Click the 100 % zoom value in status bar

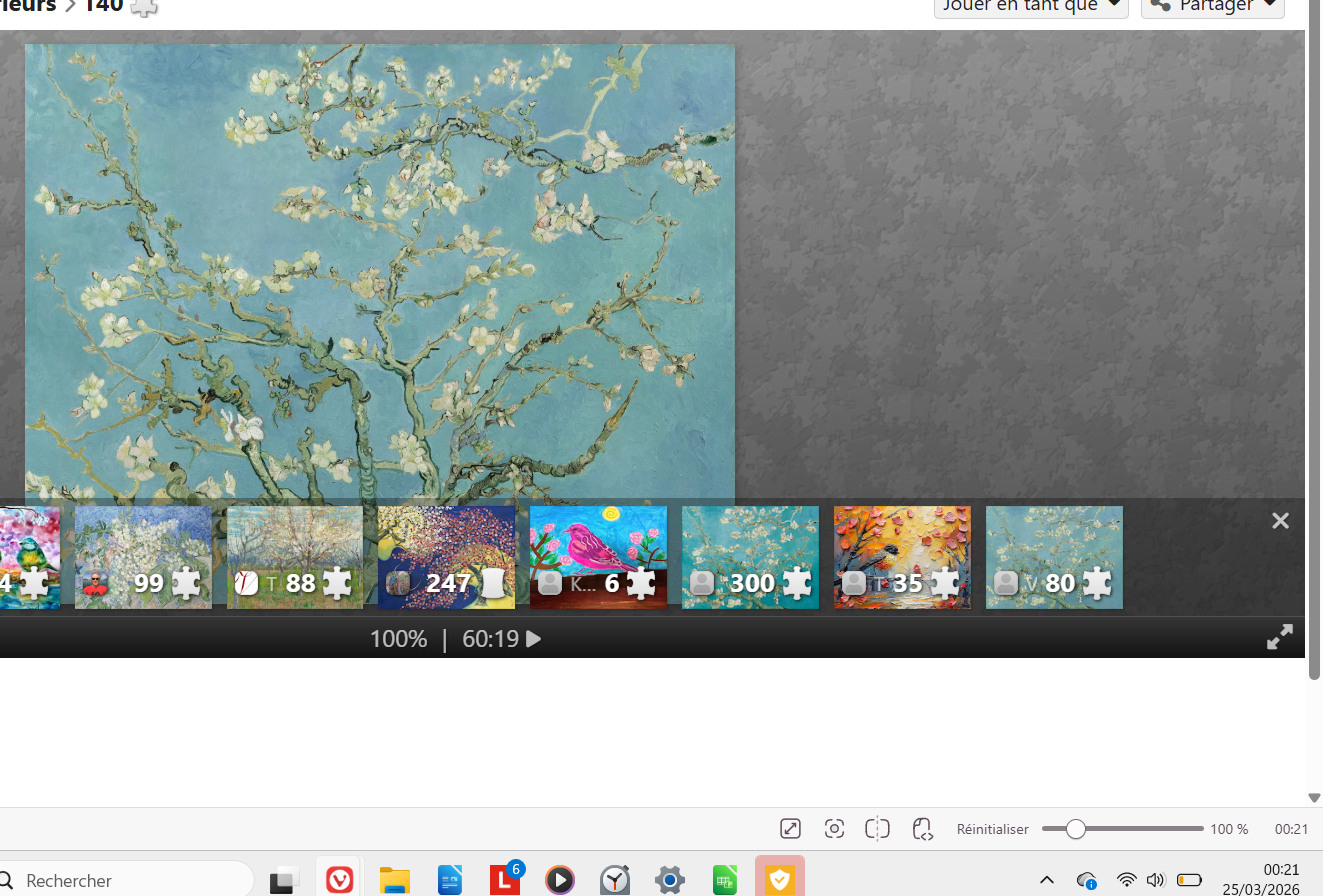pos(1229,829)
